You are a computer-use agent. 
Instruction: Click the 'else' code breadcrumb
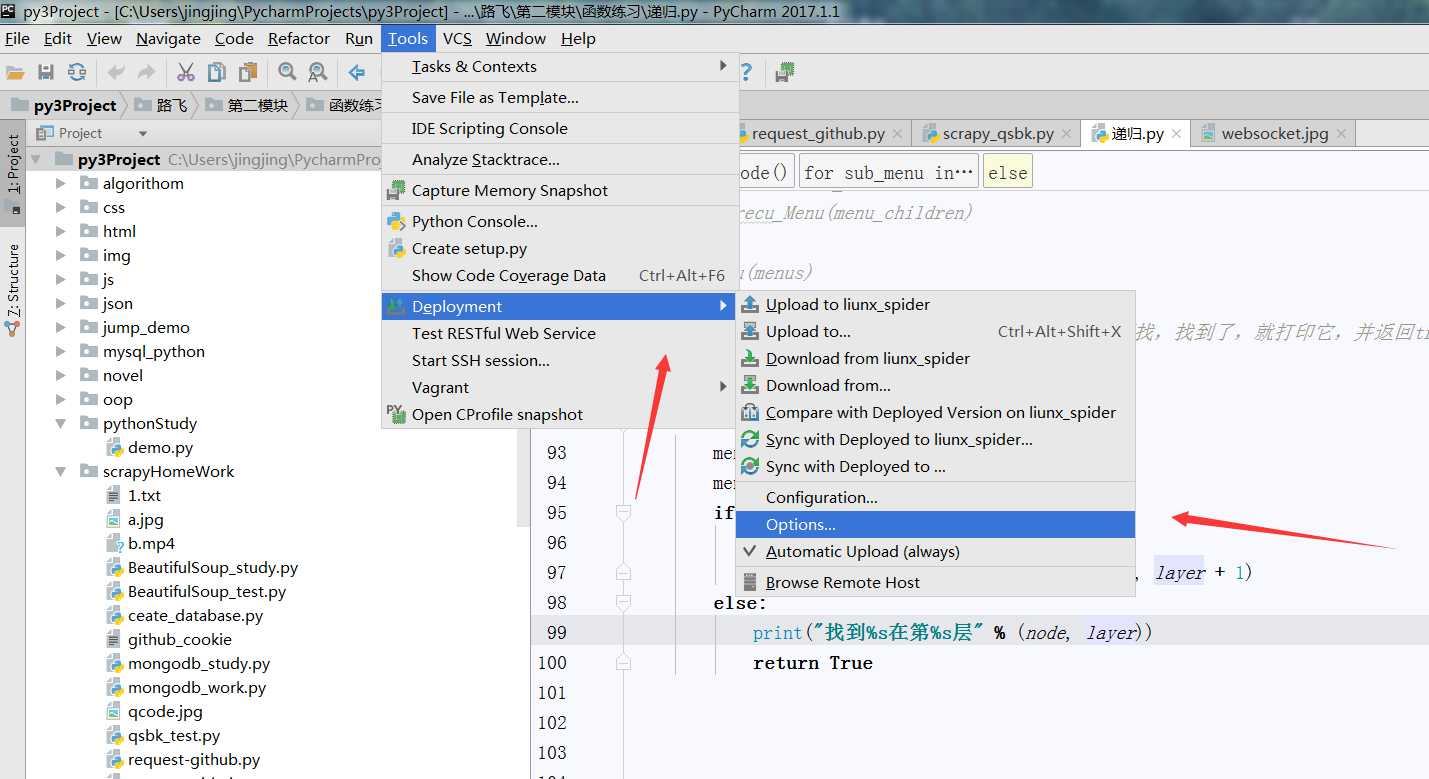1007,173
